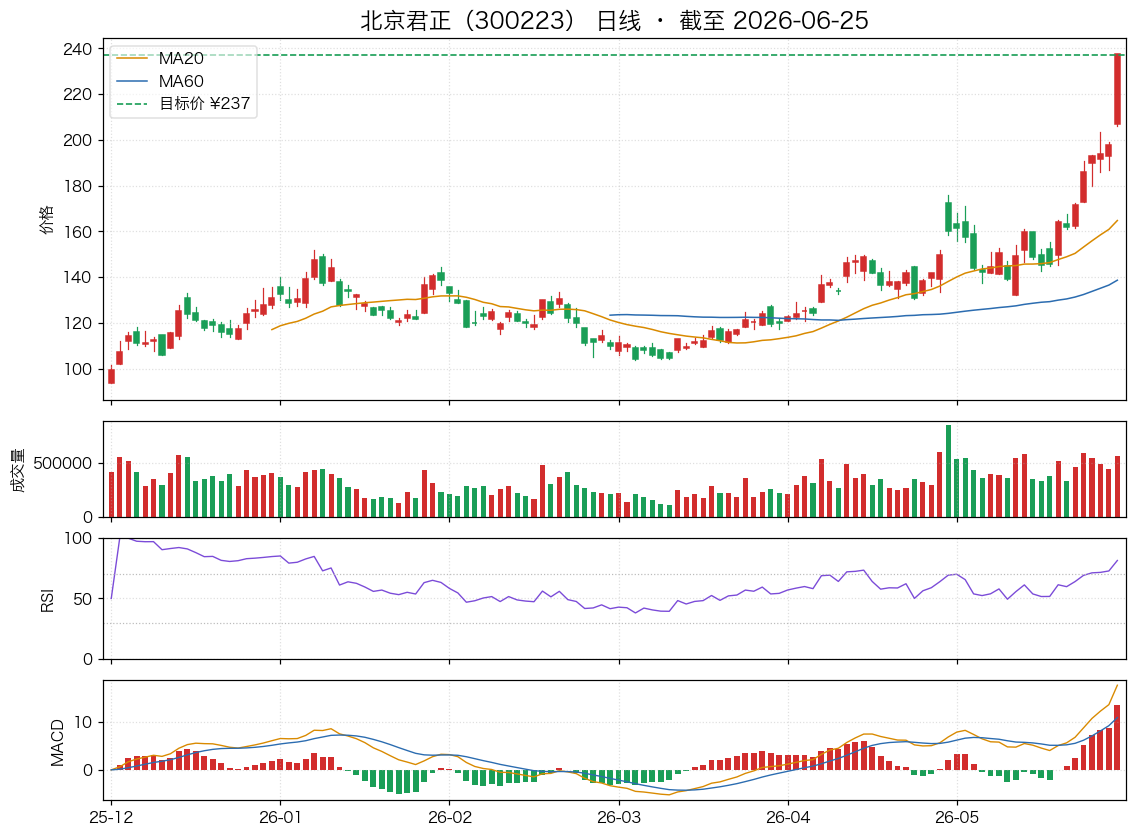Image resolution: width=1136 pixels, height=837 pixels.
Task: Click the 价格 y-axis label
Action: pos(46,220)
